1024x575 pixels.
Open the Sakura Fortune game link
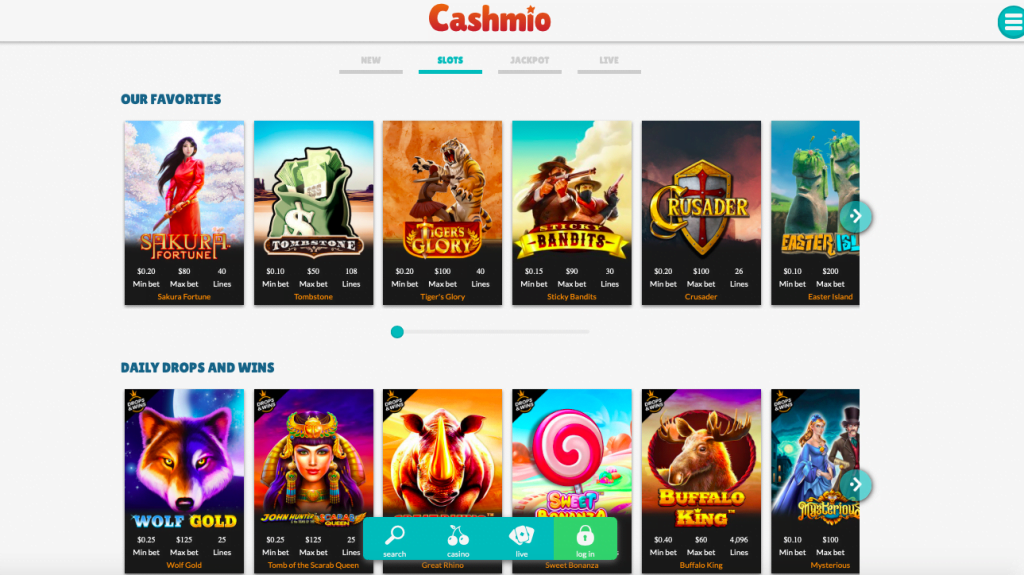(x=184, y=297)
